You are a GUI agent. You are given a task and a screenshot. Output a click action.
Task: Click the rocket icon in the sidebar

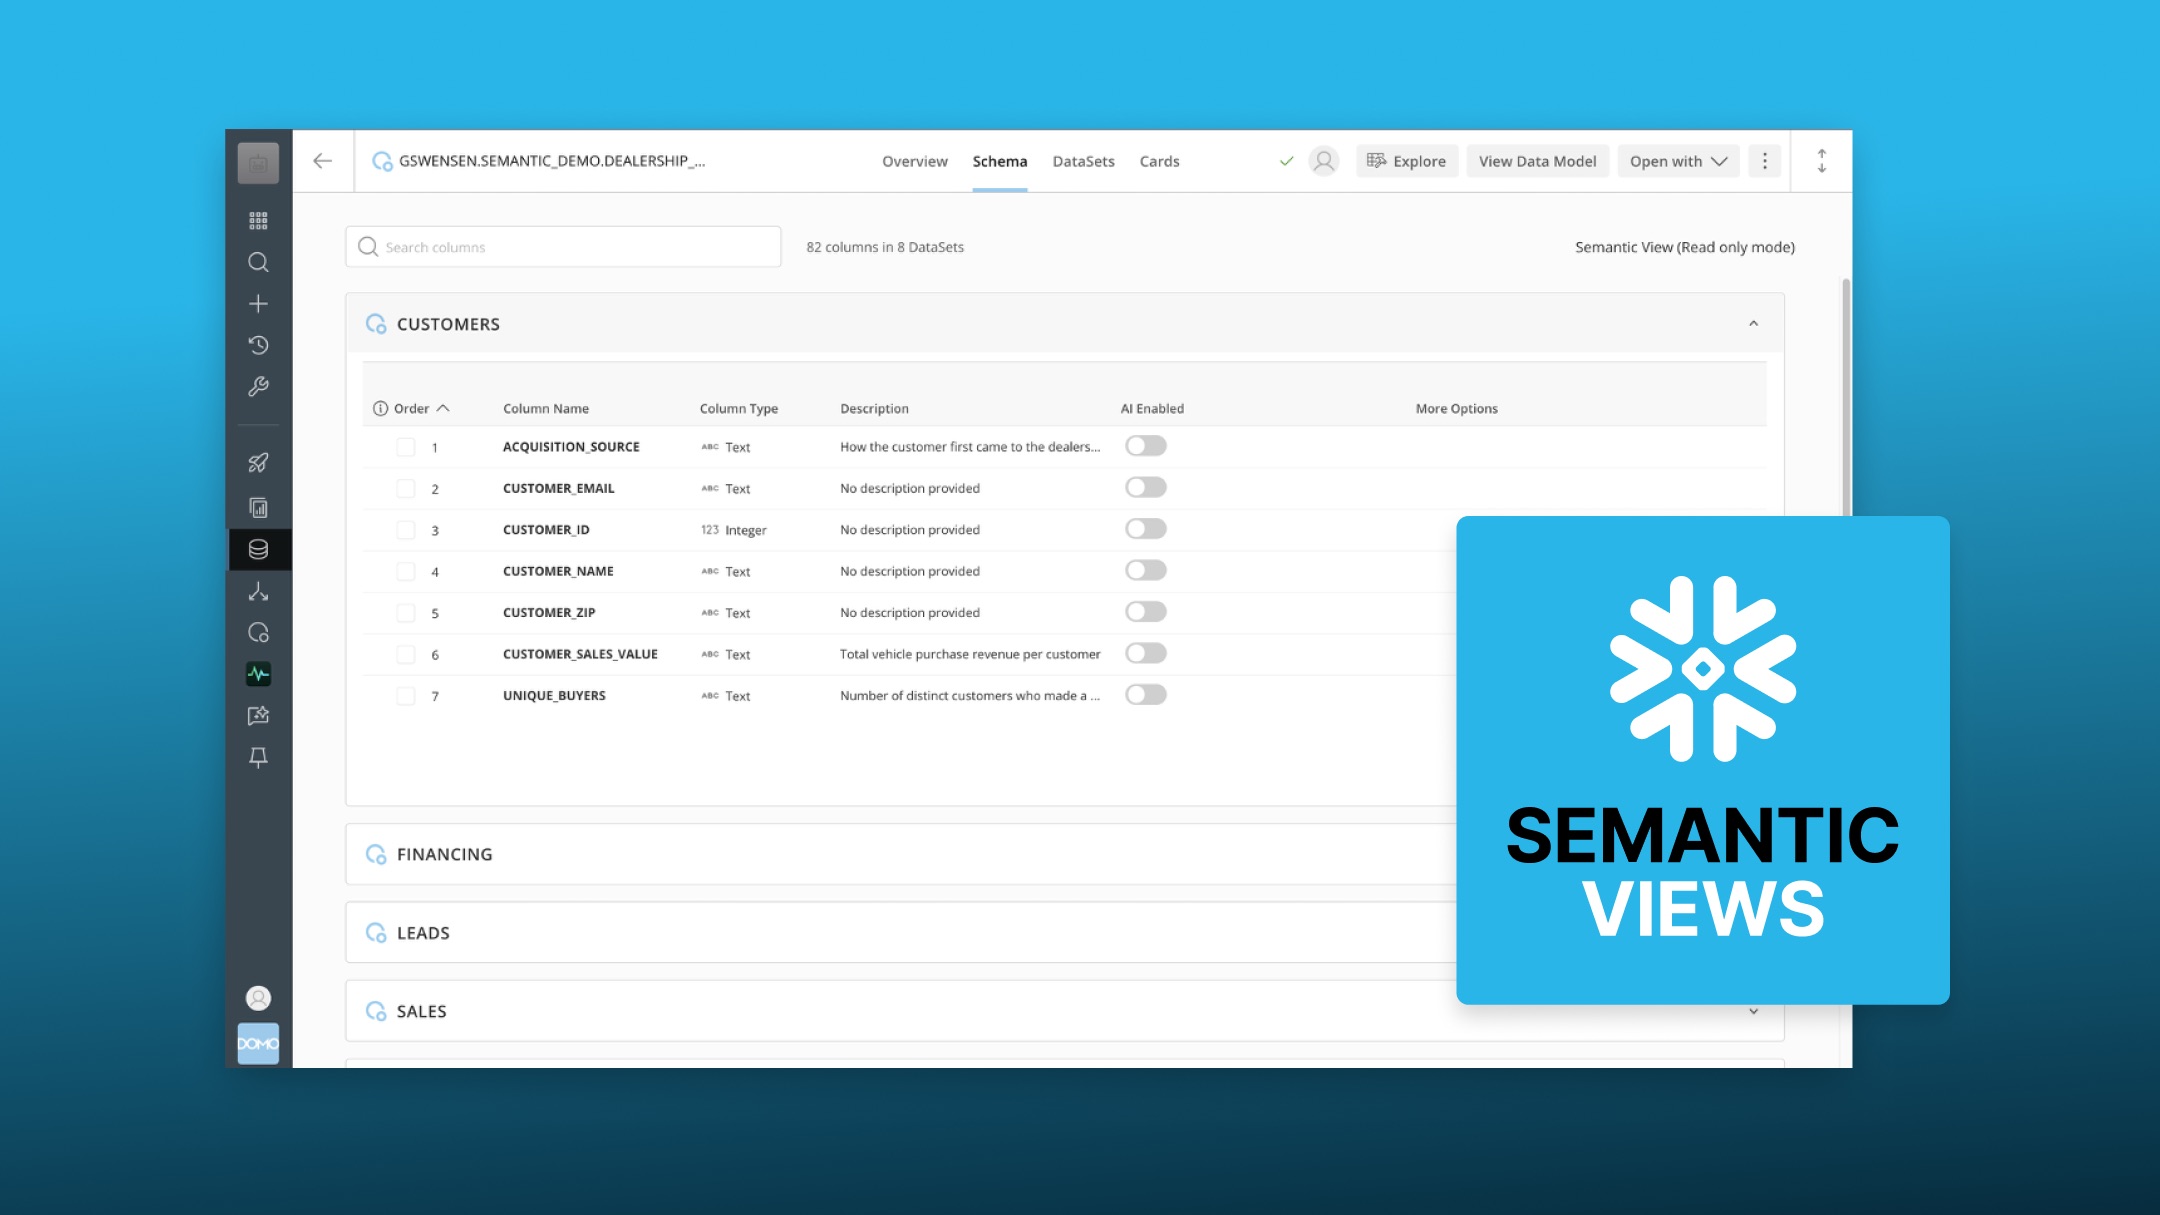[258, 462]
